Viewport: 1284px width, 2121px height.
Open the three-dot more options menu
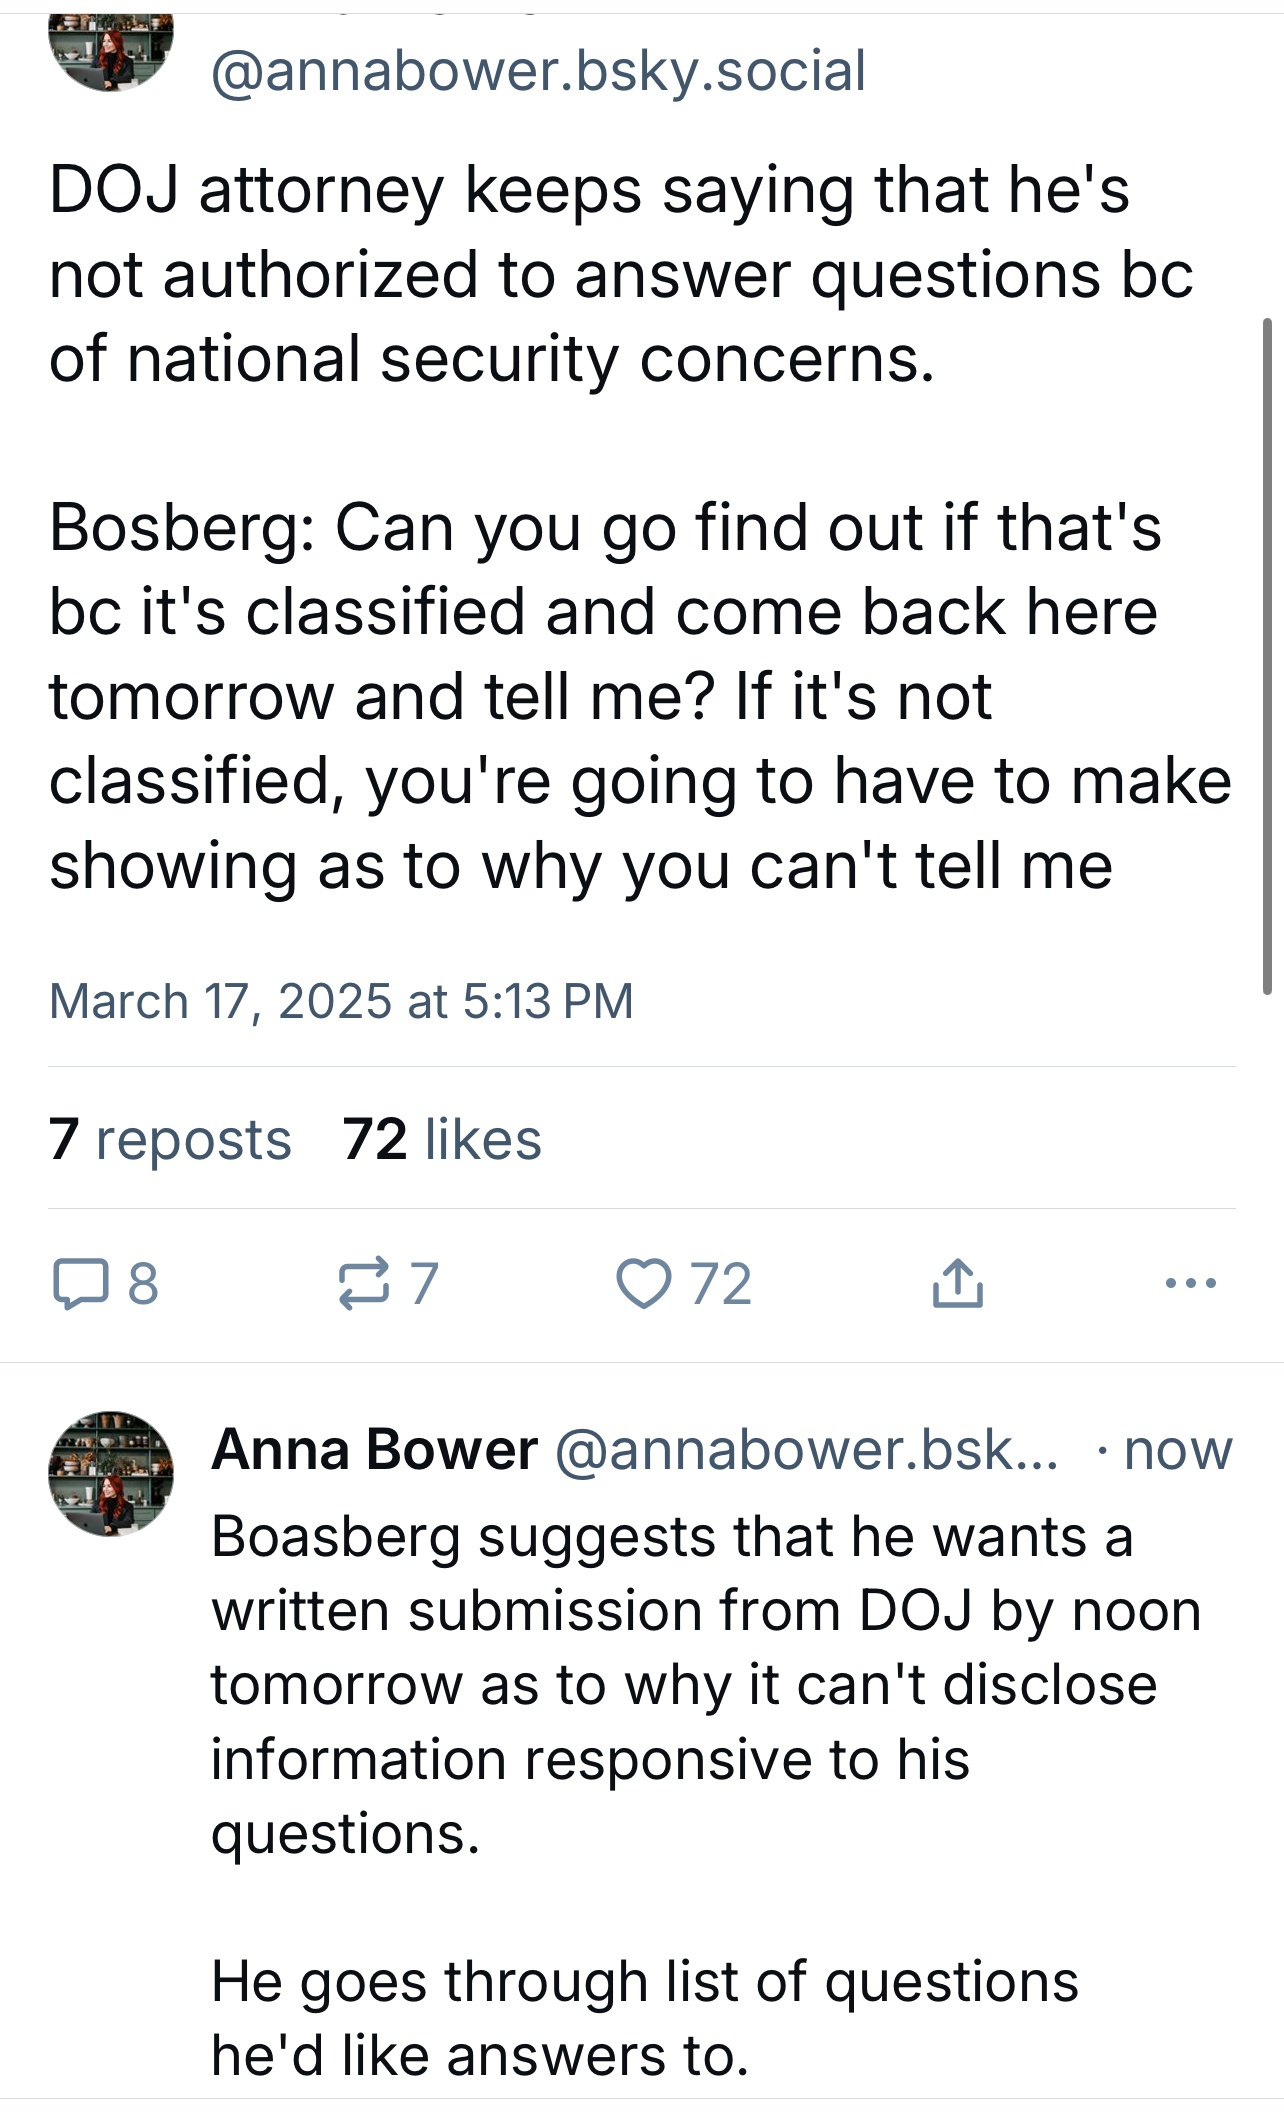(x=1190, y=1283)
